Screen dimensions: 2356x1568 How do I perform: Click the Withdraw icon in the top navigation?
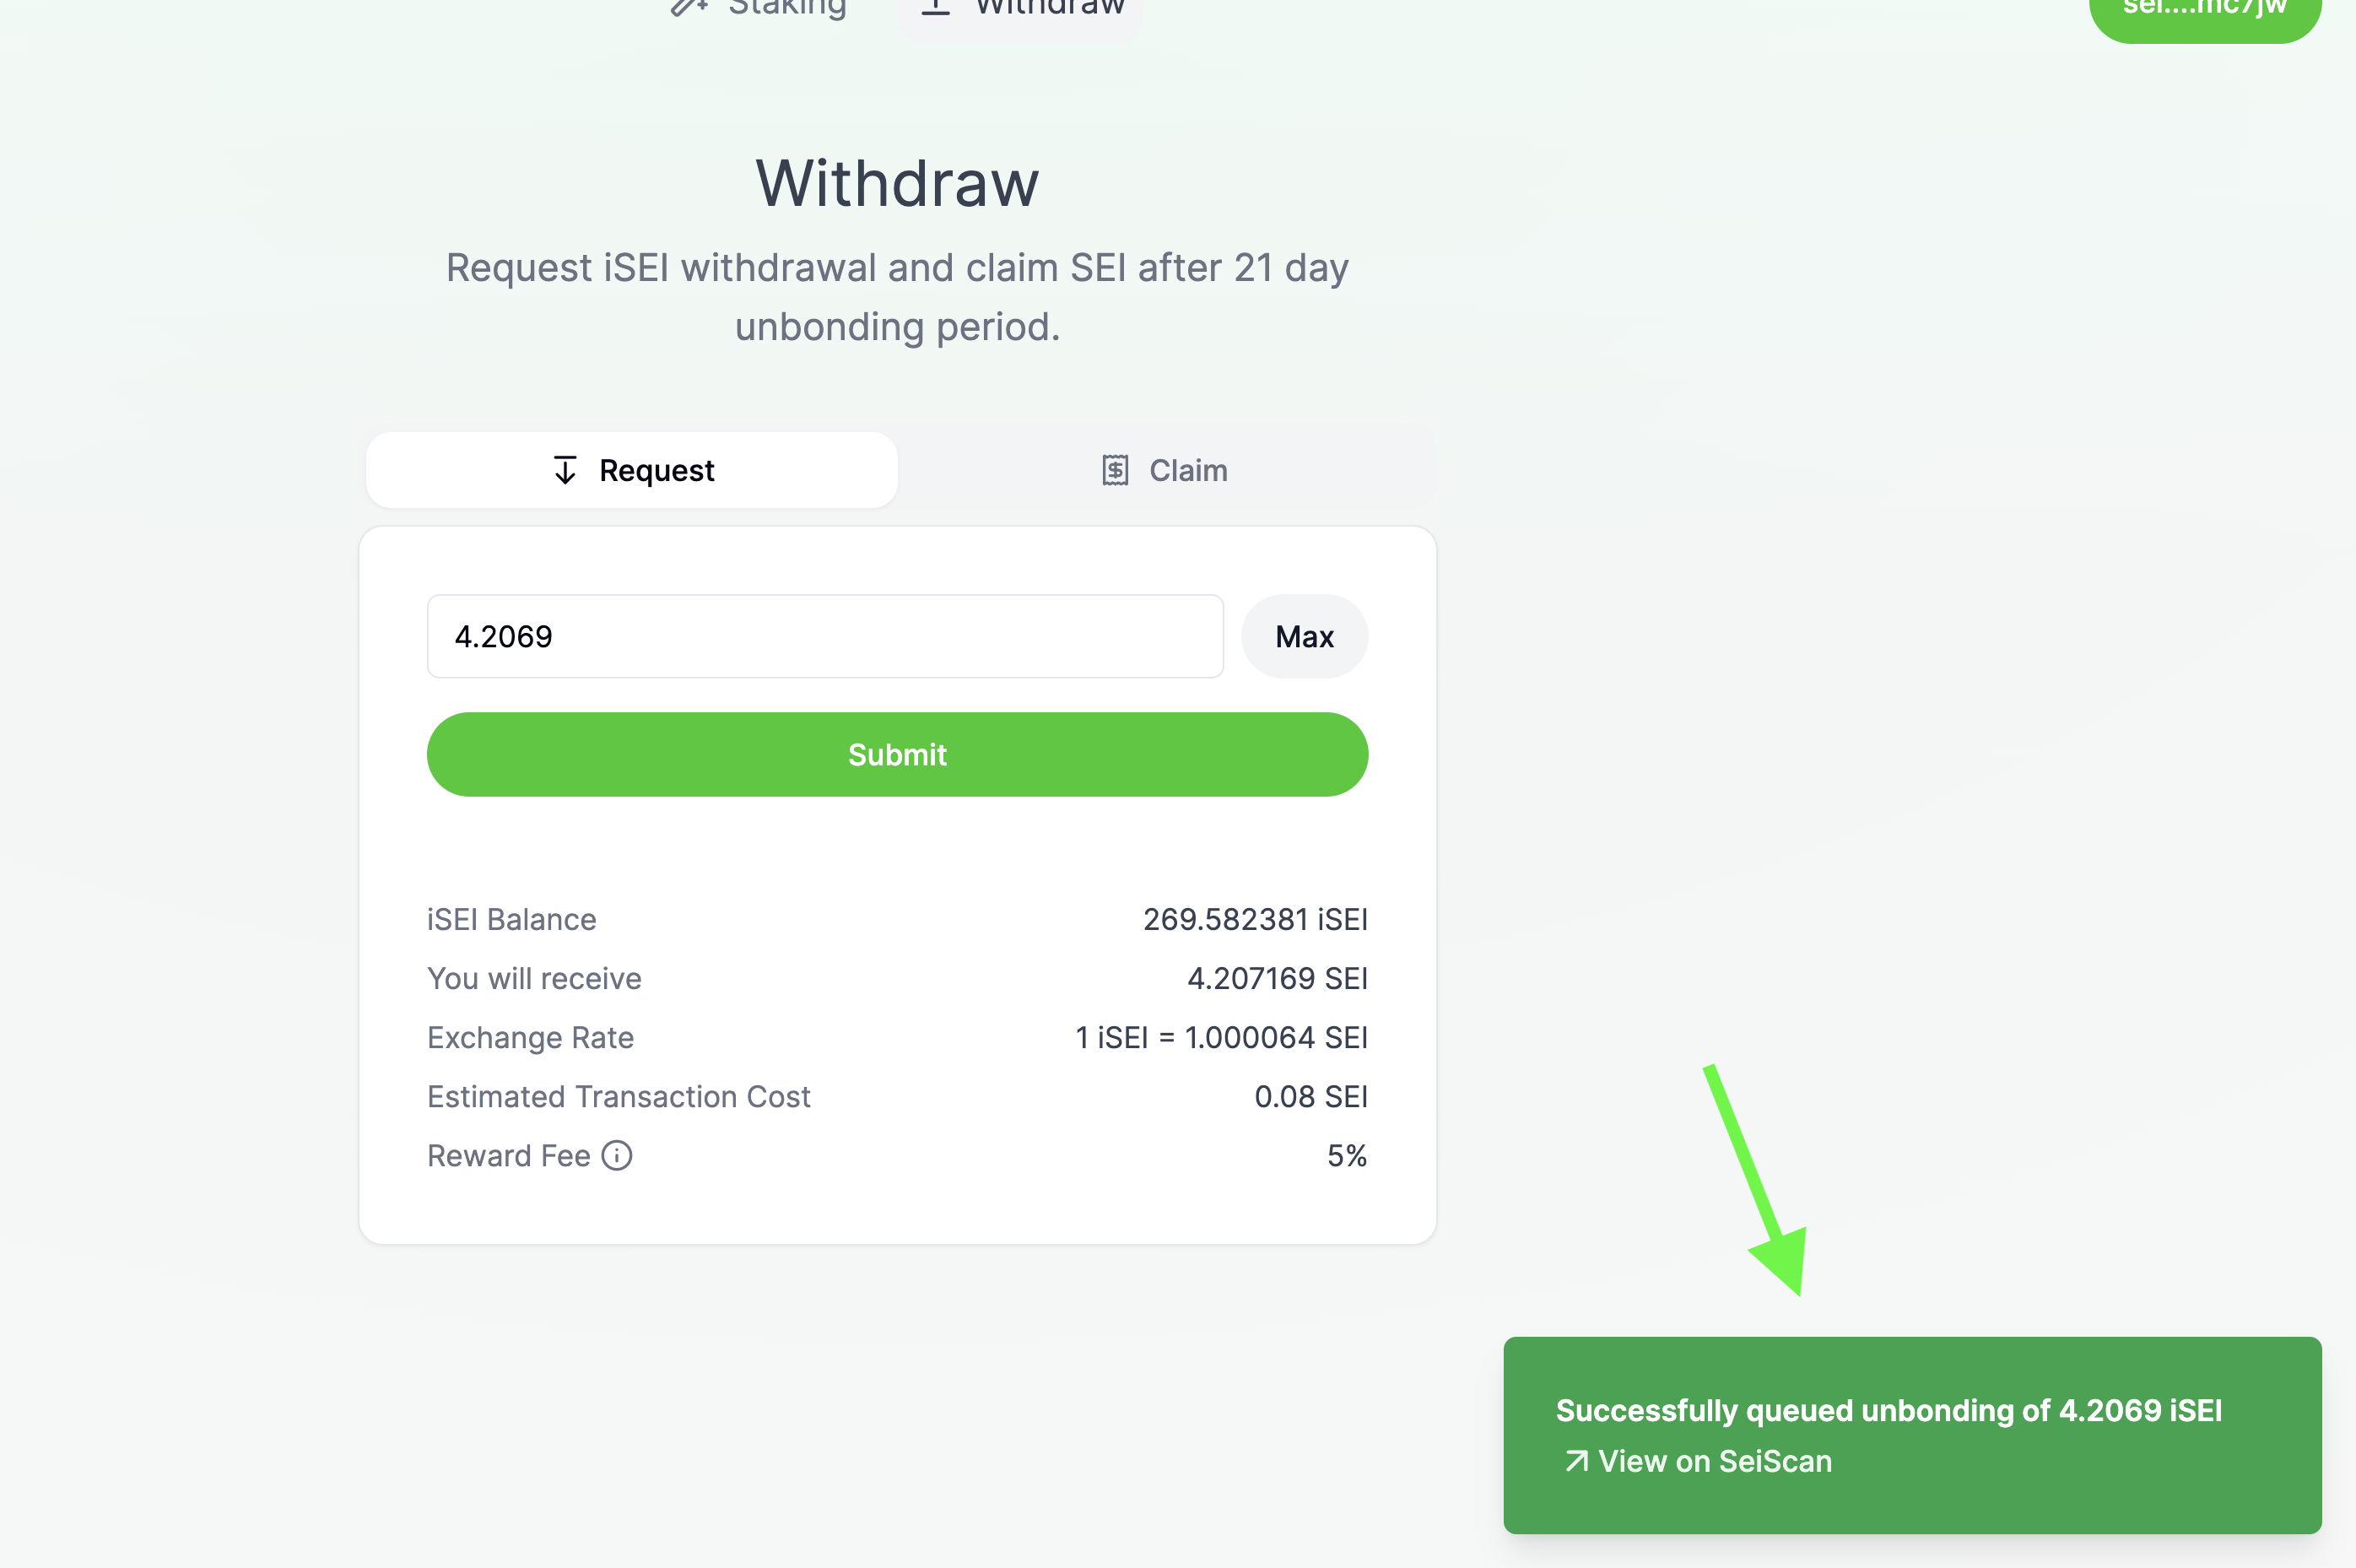click(x=935, y=6)
